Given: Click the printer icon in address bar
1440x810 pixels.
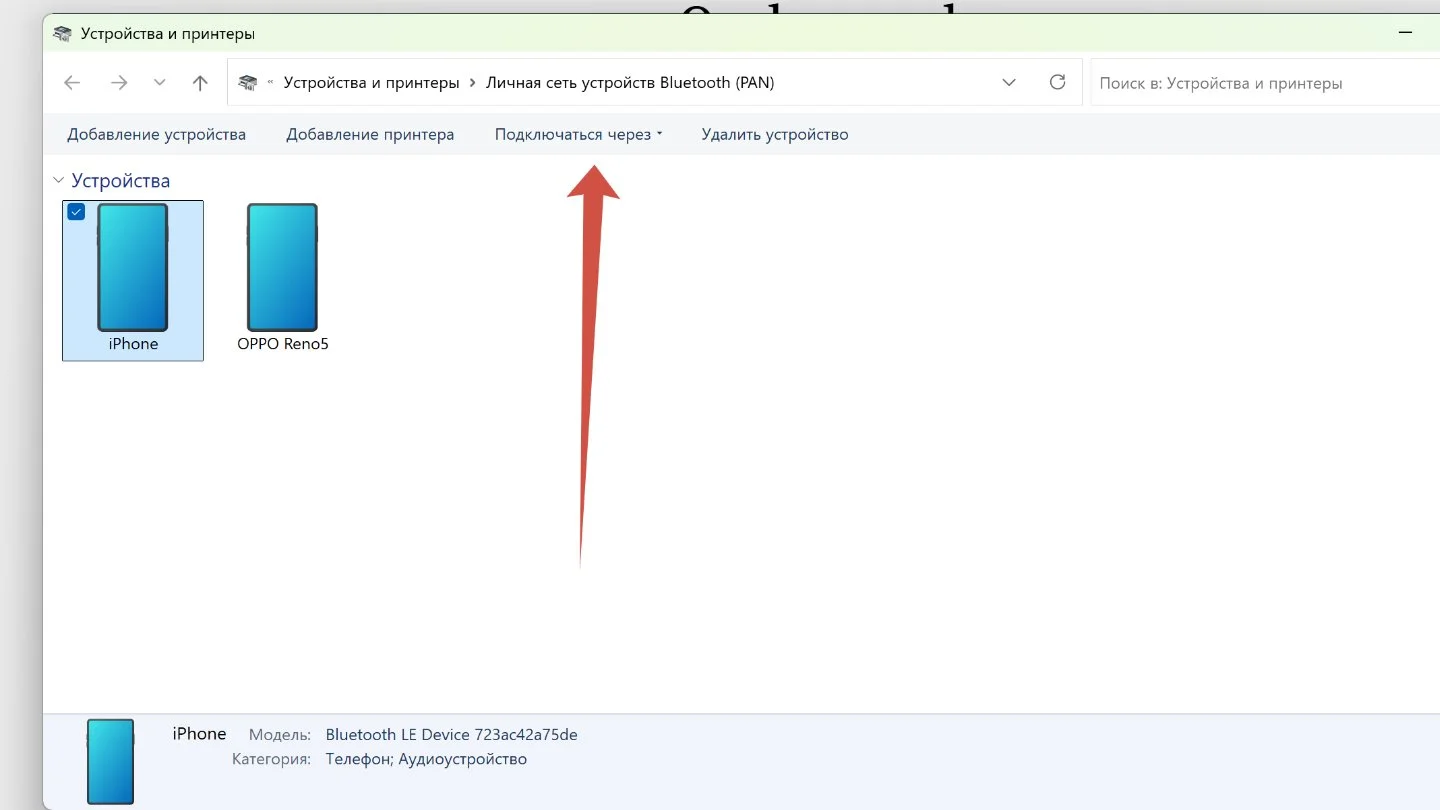Looking at the screenshot, I should tap(248, 83).
